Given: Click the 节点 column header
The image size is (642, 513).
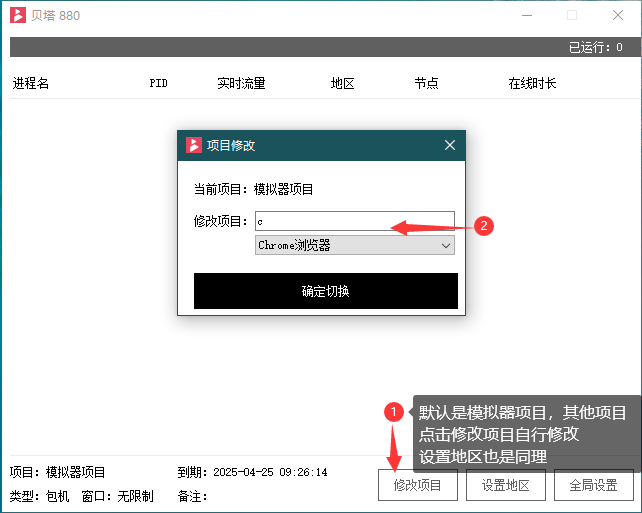Looking at the screenshot, I should (426, 84).
